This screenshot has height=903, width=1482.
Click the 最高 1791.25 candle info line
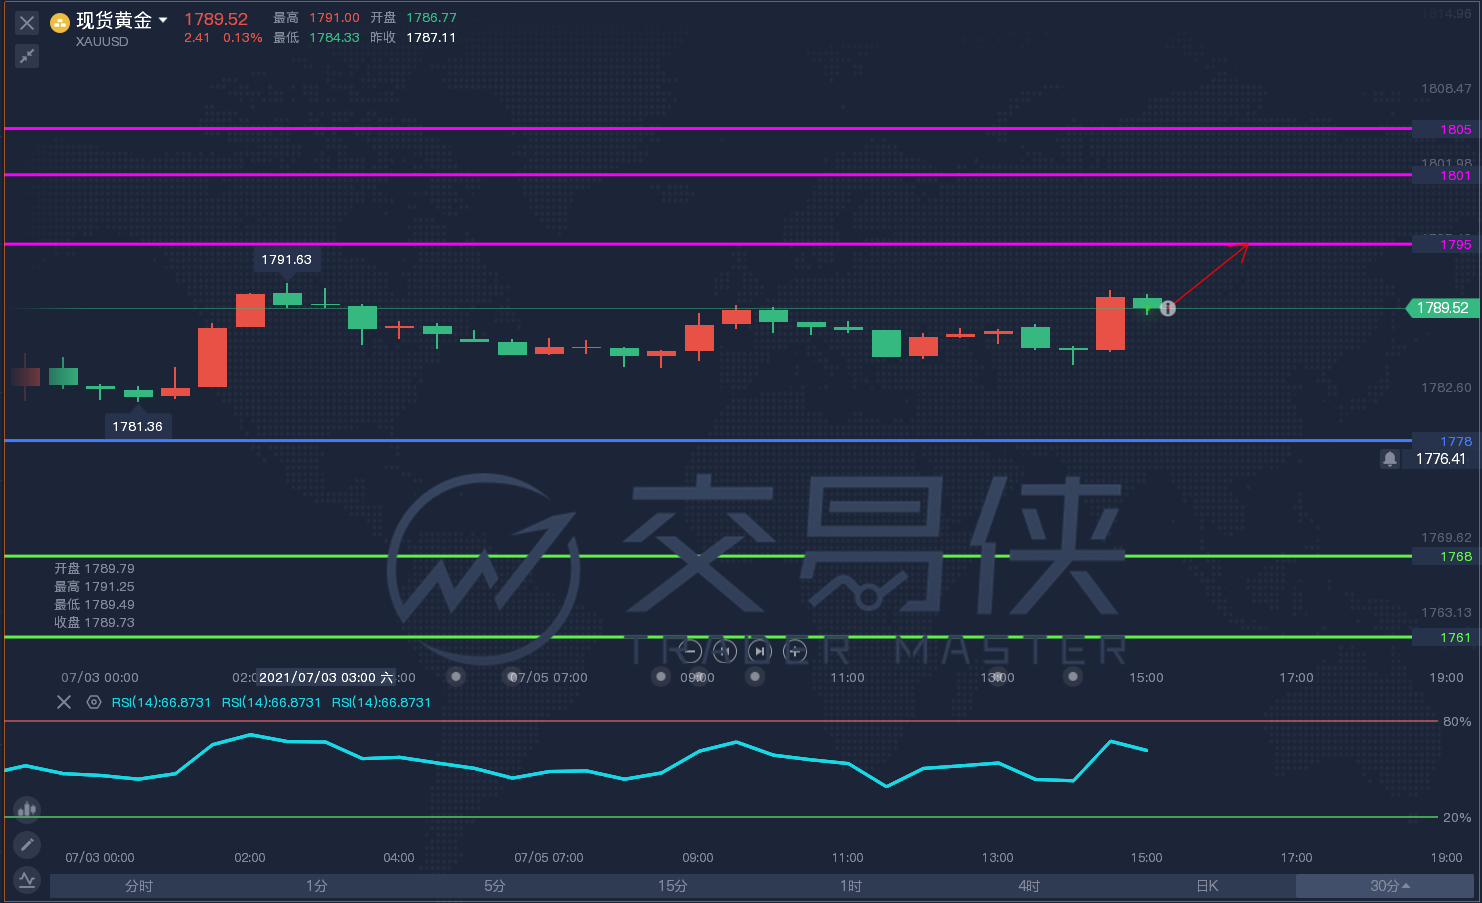click(94, 587)
